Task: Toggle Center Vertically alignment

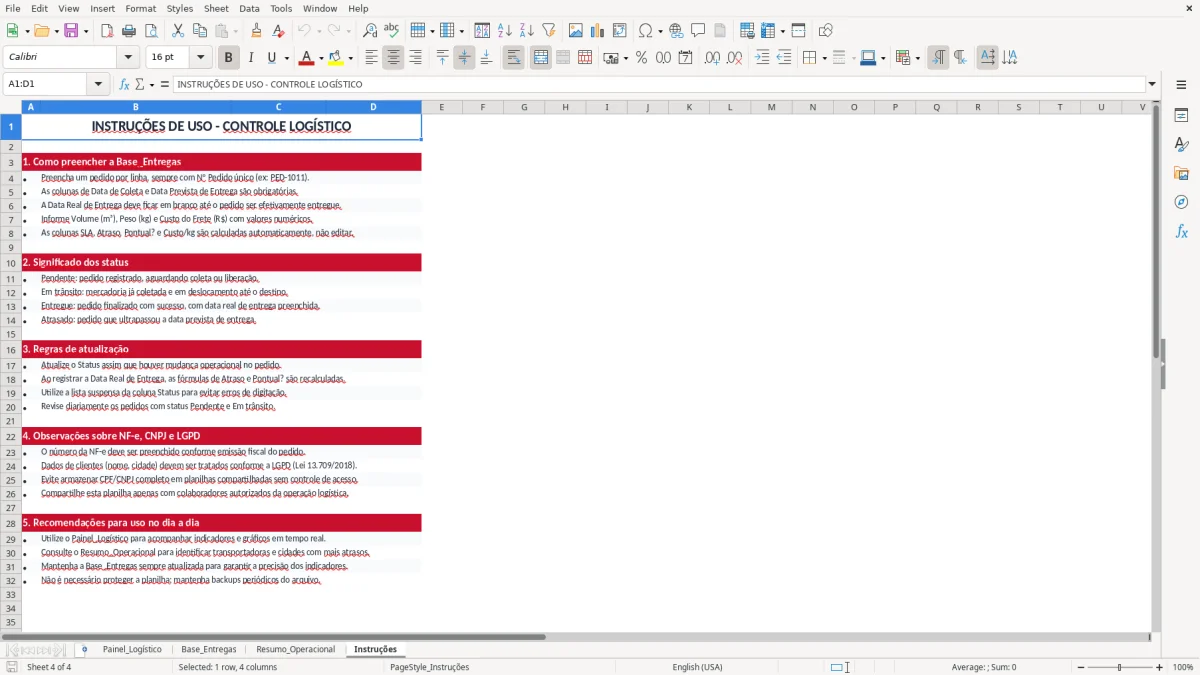Action: coord(464,58)
